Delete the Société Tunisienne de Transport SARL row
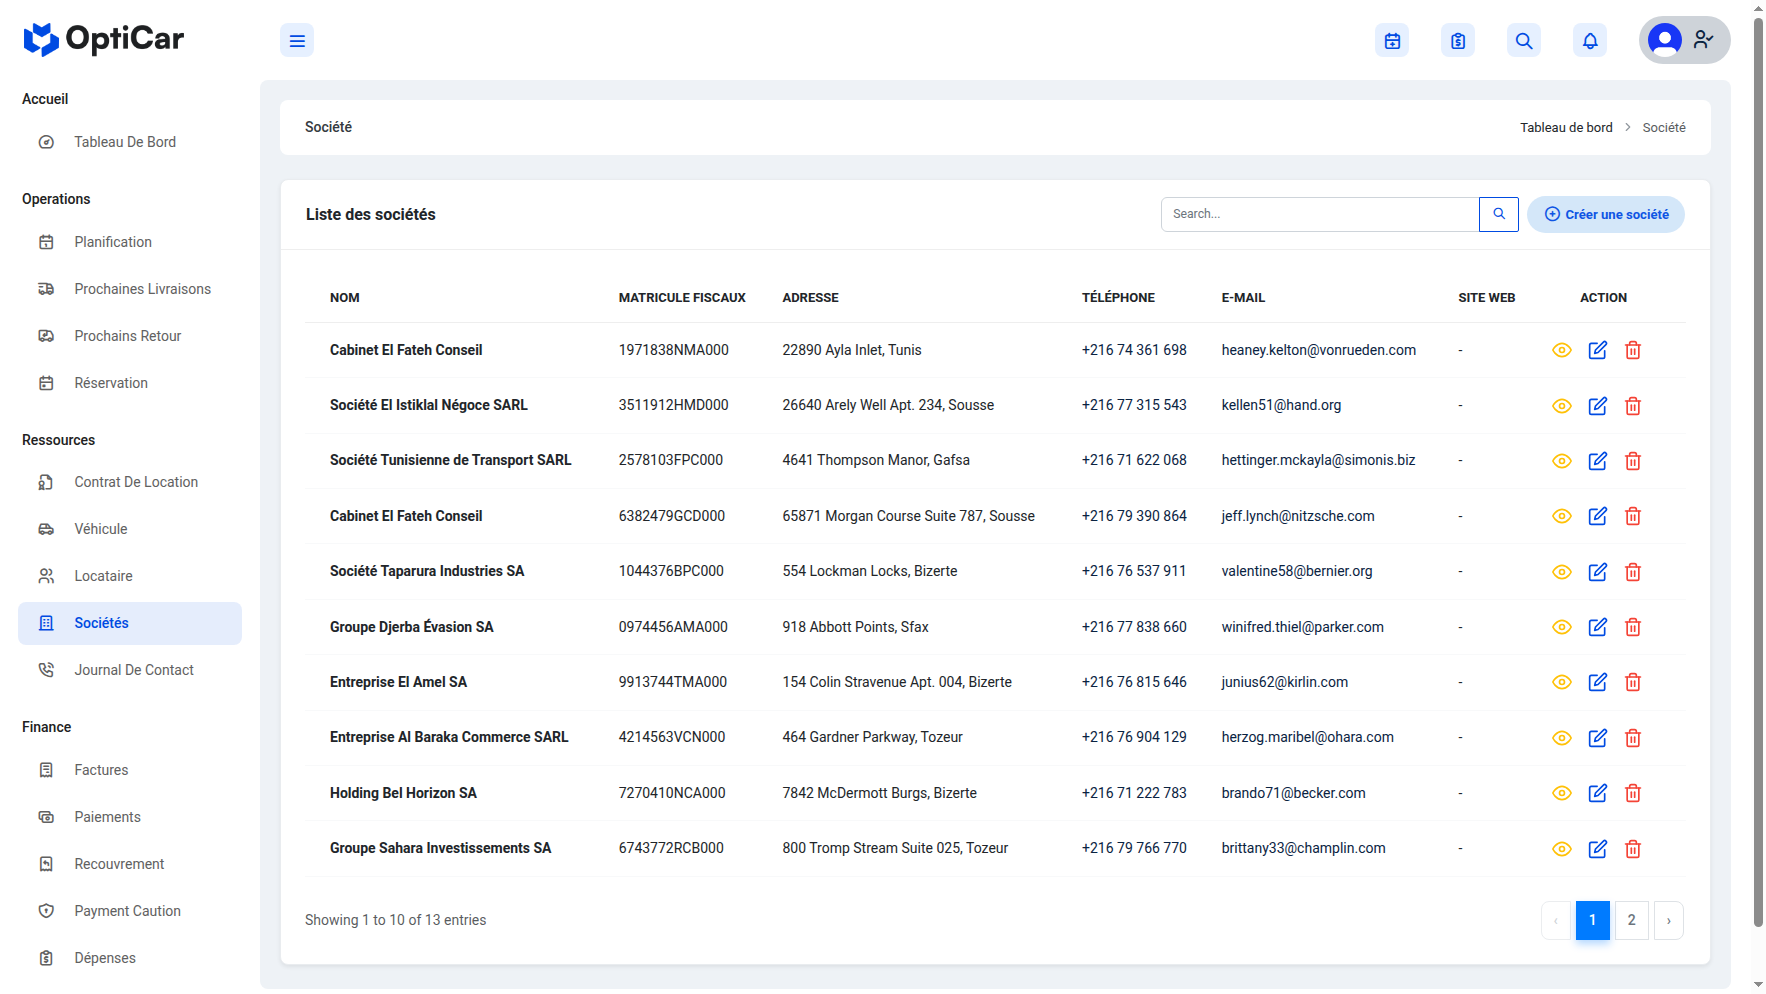The image size is (1766, 994). tap(1633, 461)
